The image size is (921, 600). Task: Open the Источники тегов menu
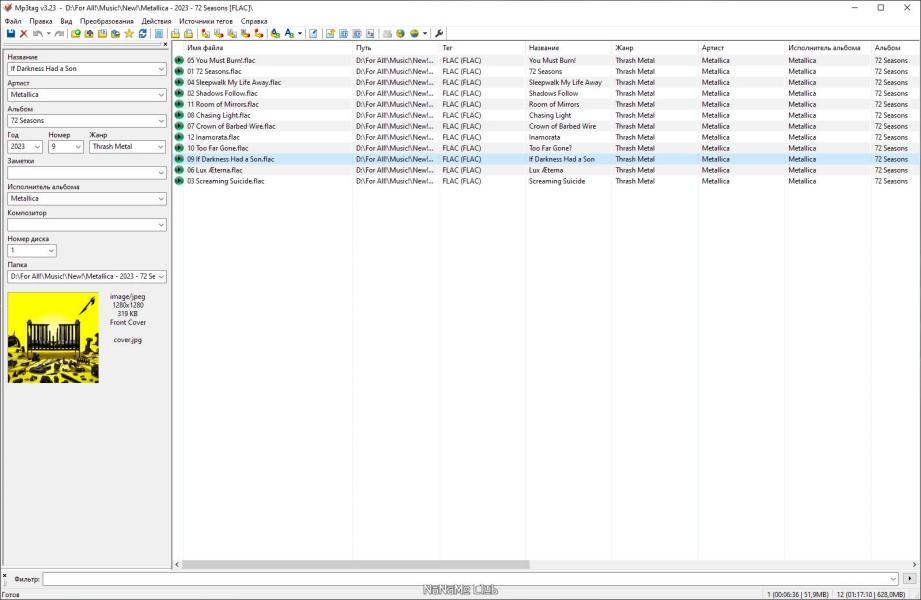(x=206, y=21)
